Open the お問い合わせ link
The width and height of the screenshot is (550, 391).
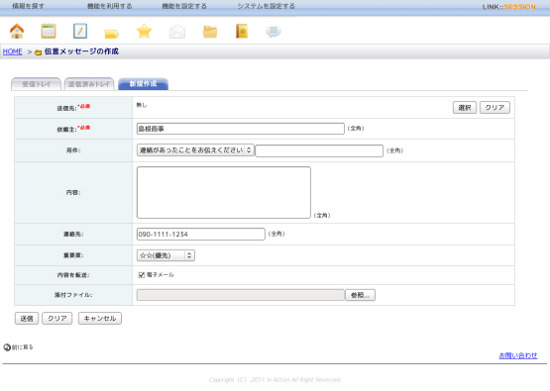click(518, 356)
